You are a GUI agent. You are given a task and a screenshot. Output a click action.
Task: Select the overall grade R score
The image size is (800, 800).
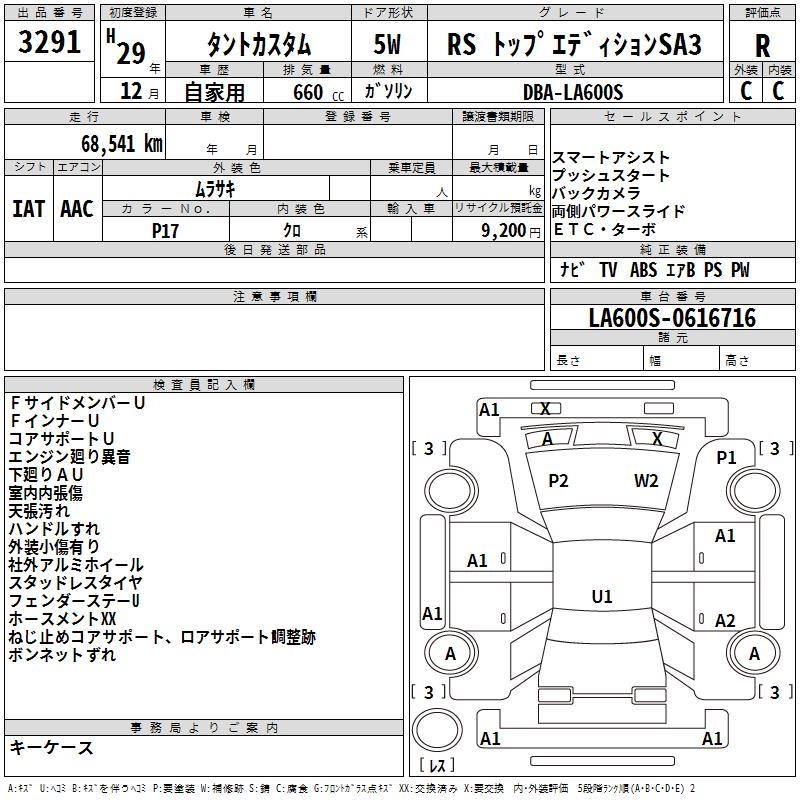tap(762, 47)
